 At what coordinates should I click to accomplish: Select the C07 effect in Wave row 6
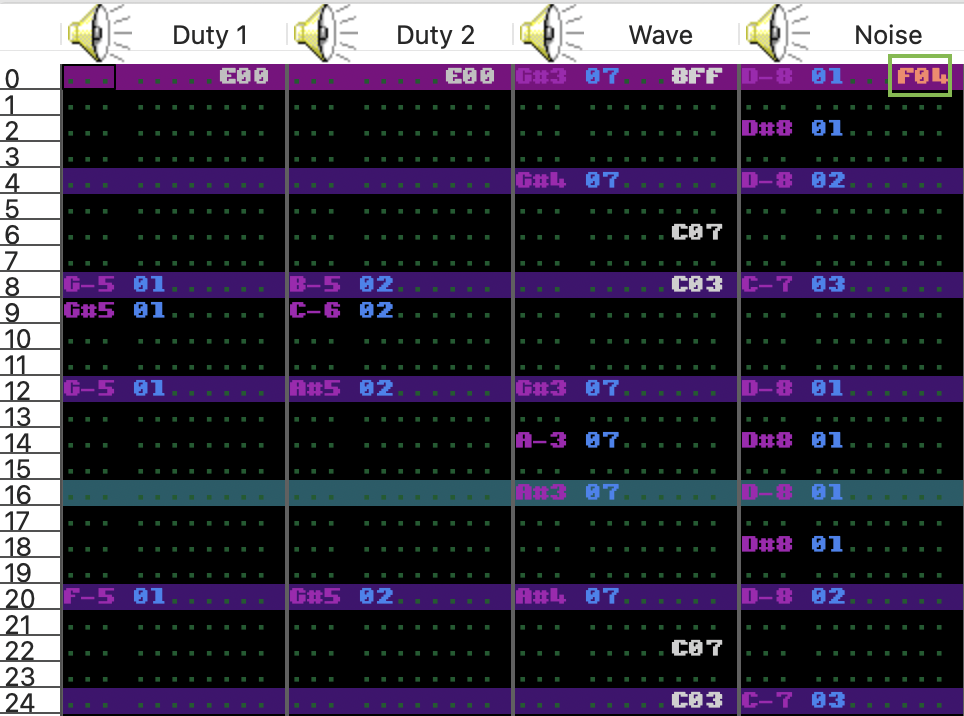pos(697,232)
